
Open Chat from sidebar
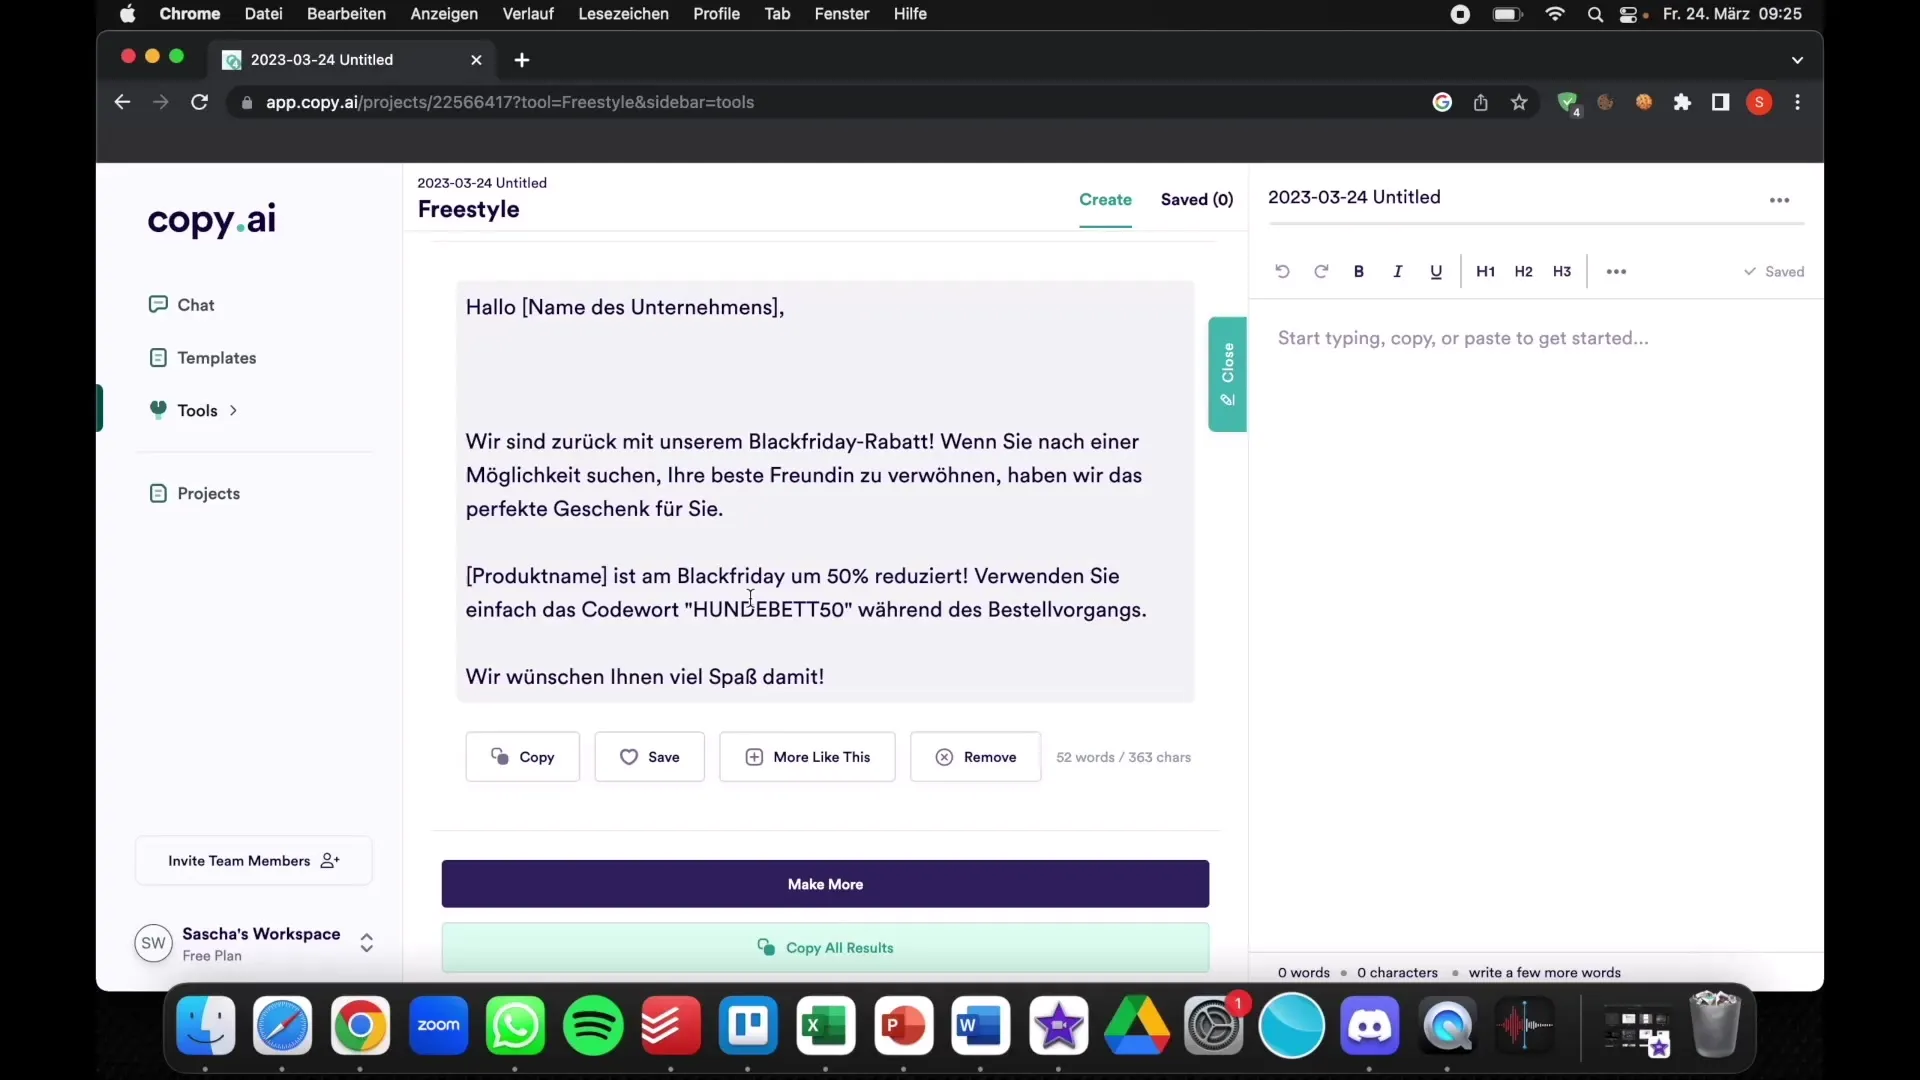coord(195,303)
